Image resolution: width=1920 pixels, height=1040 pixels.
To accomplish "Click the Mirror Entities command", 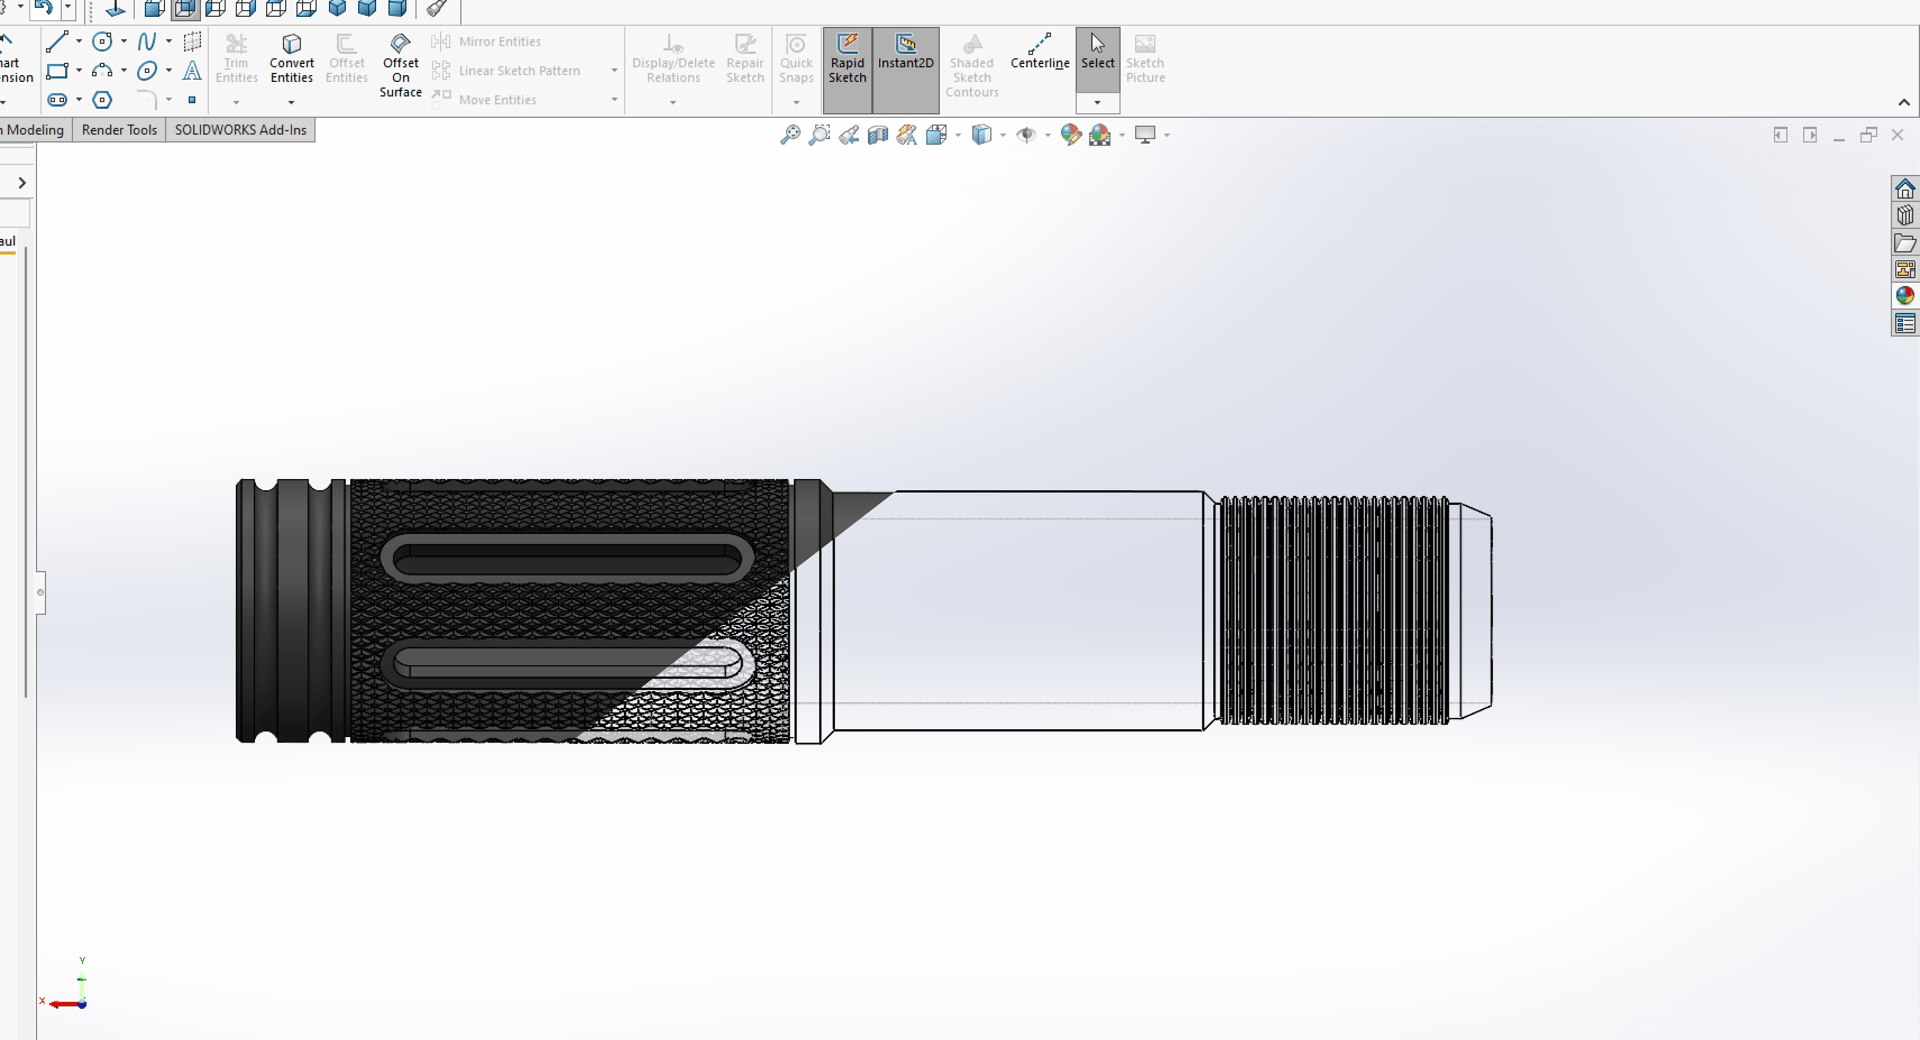I will [487, 42].
